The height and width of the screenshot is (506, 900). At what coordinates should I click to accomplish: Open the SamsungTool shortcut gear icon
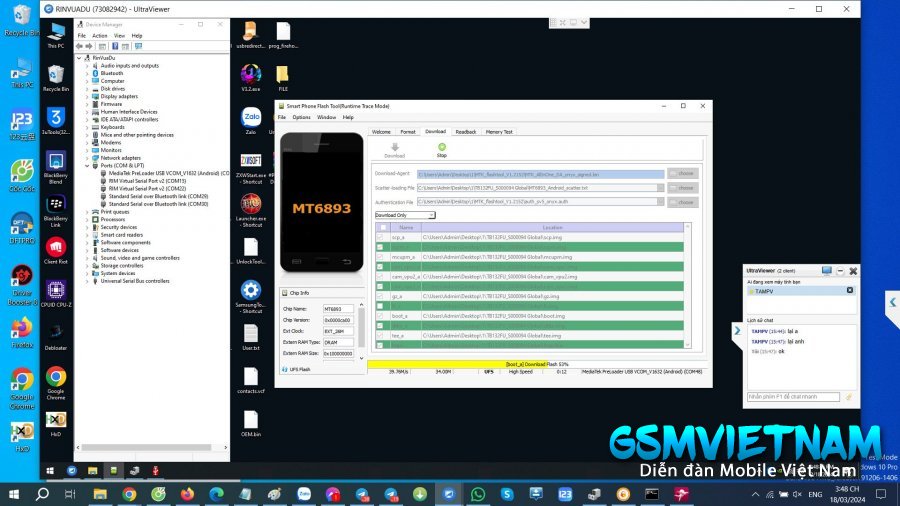pos(251,296)
